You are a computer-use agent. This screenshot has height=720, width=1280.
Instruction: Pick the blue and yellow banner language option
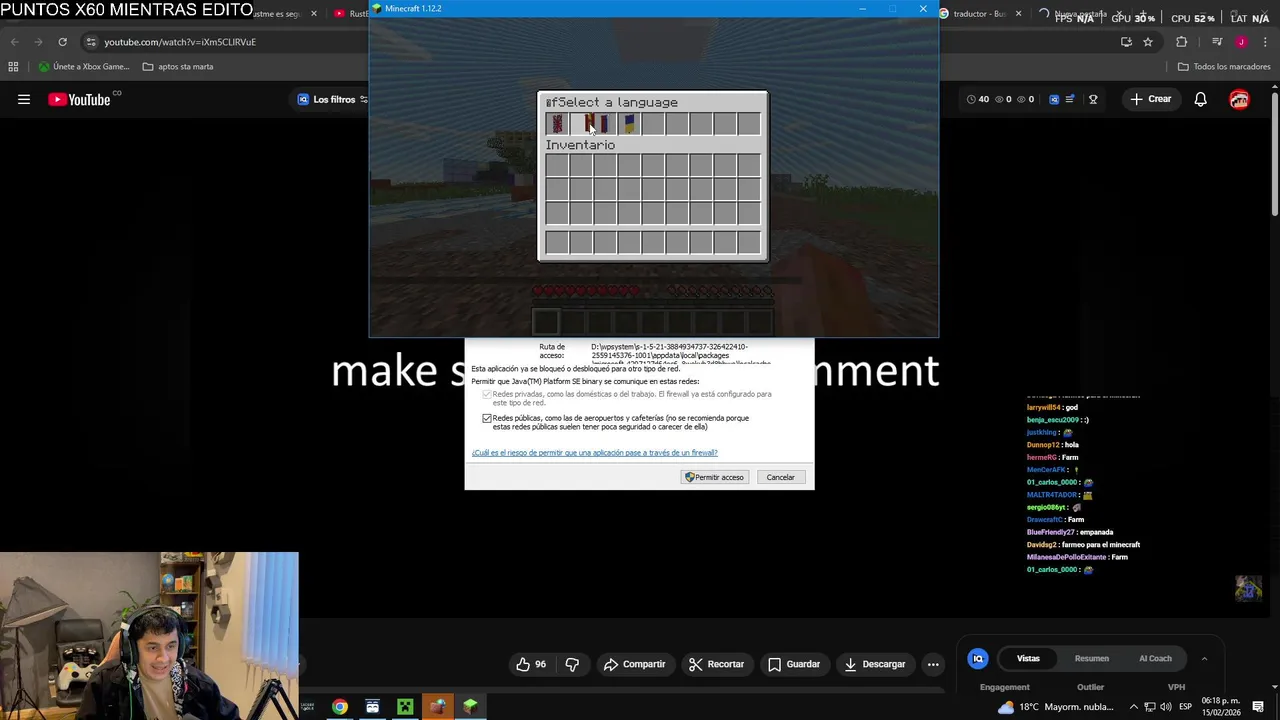point(629,124)
